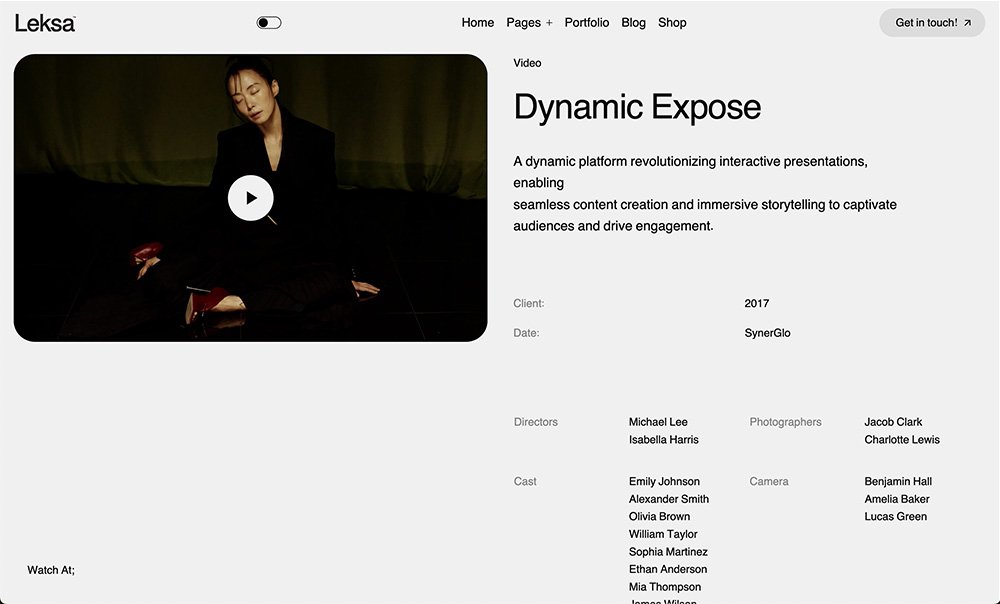Click the plus icon beside Pages
This screenshot has width=1000, height=604.
[549, 23]
